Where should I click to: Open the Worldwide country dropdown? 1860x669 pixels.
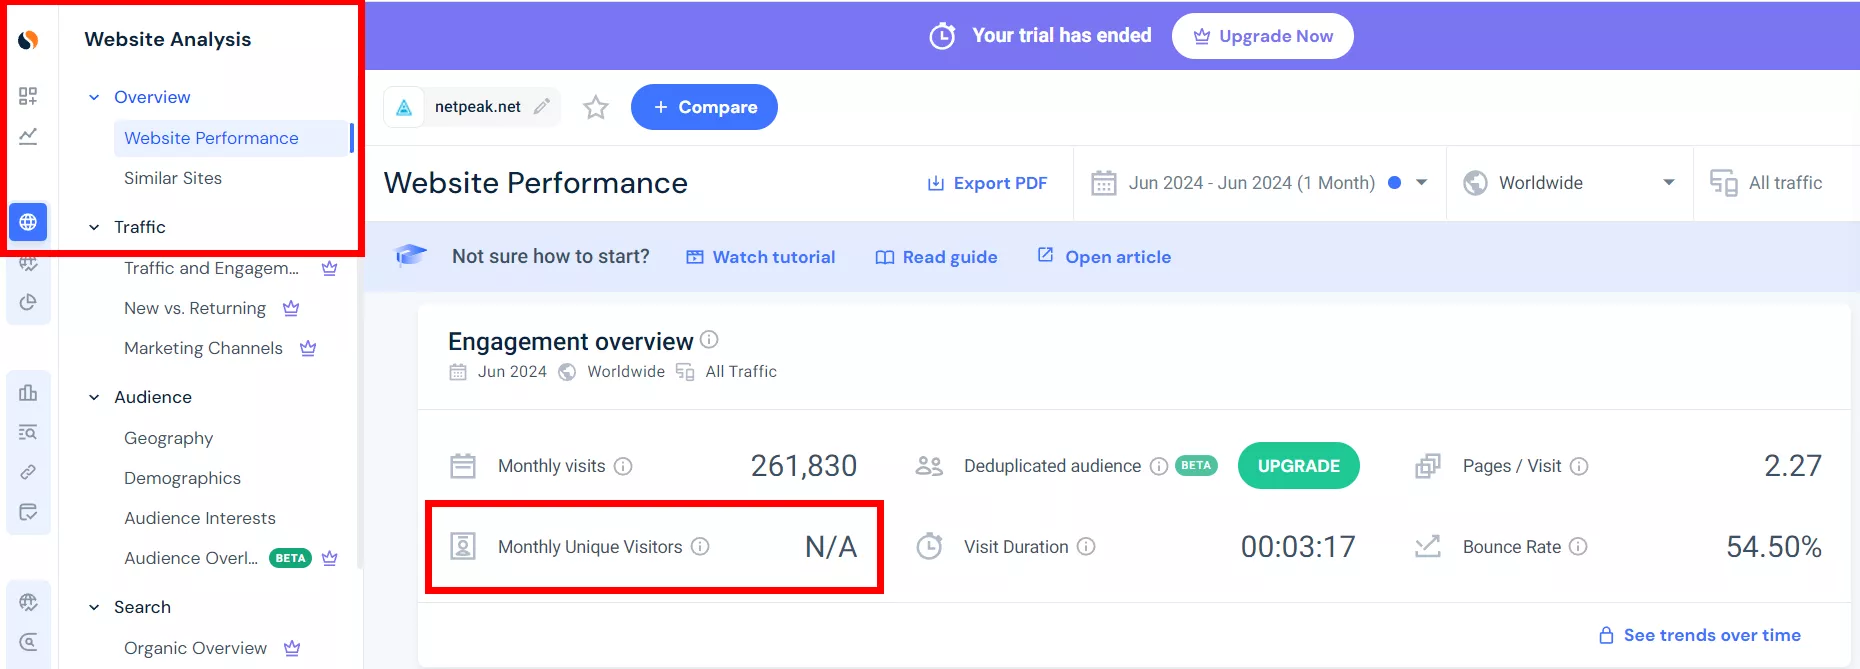coord(1569,183)
